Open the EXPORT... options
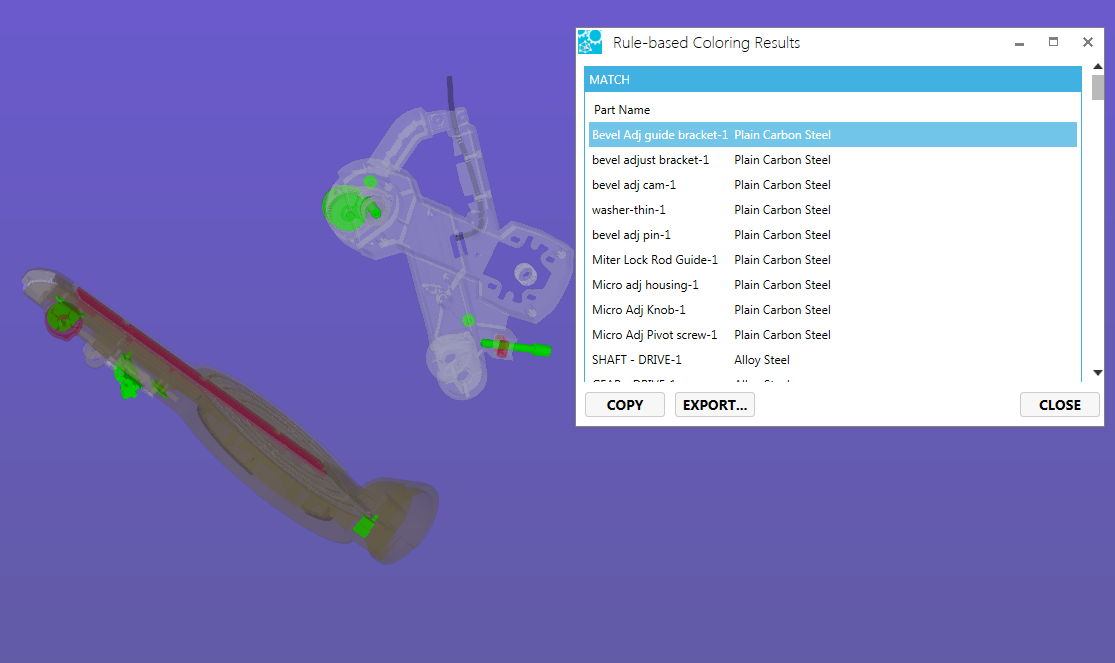 [x=714, y=405]
